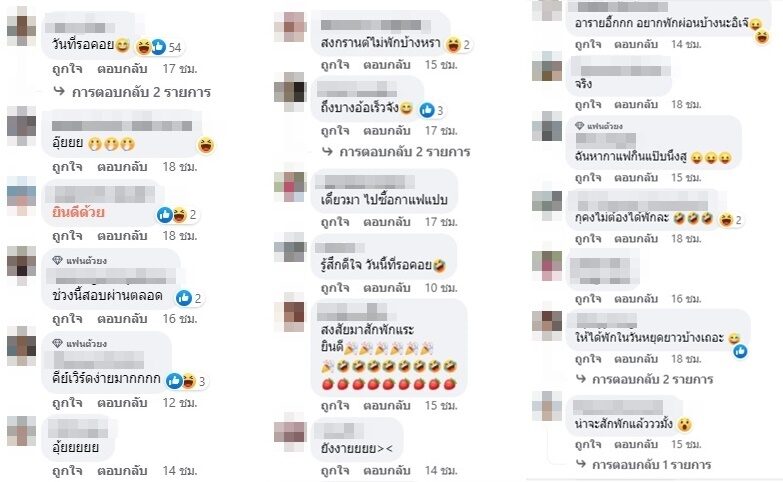Click reaction icons on 'ยินดีด้วย' comment
The width and height of the screenshot is (783, 482).
[x=176, y=215]
